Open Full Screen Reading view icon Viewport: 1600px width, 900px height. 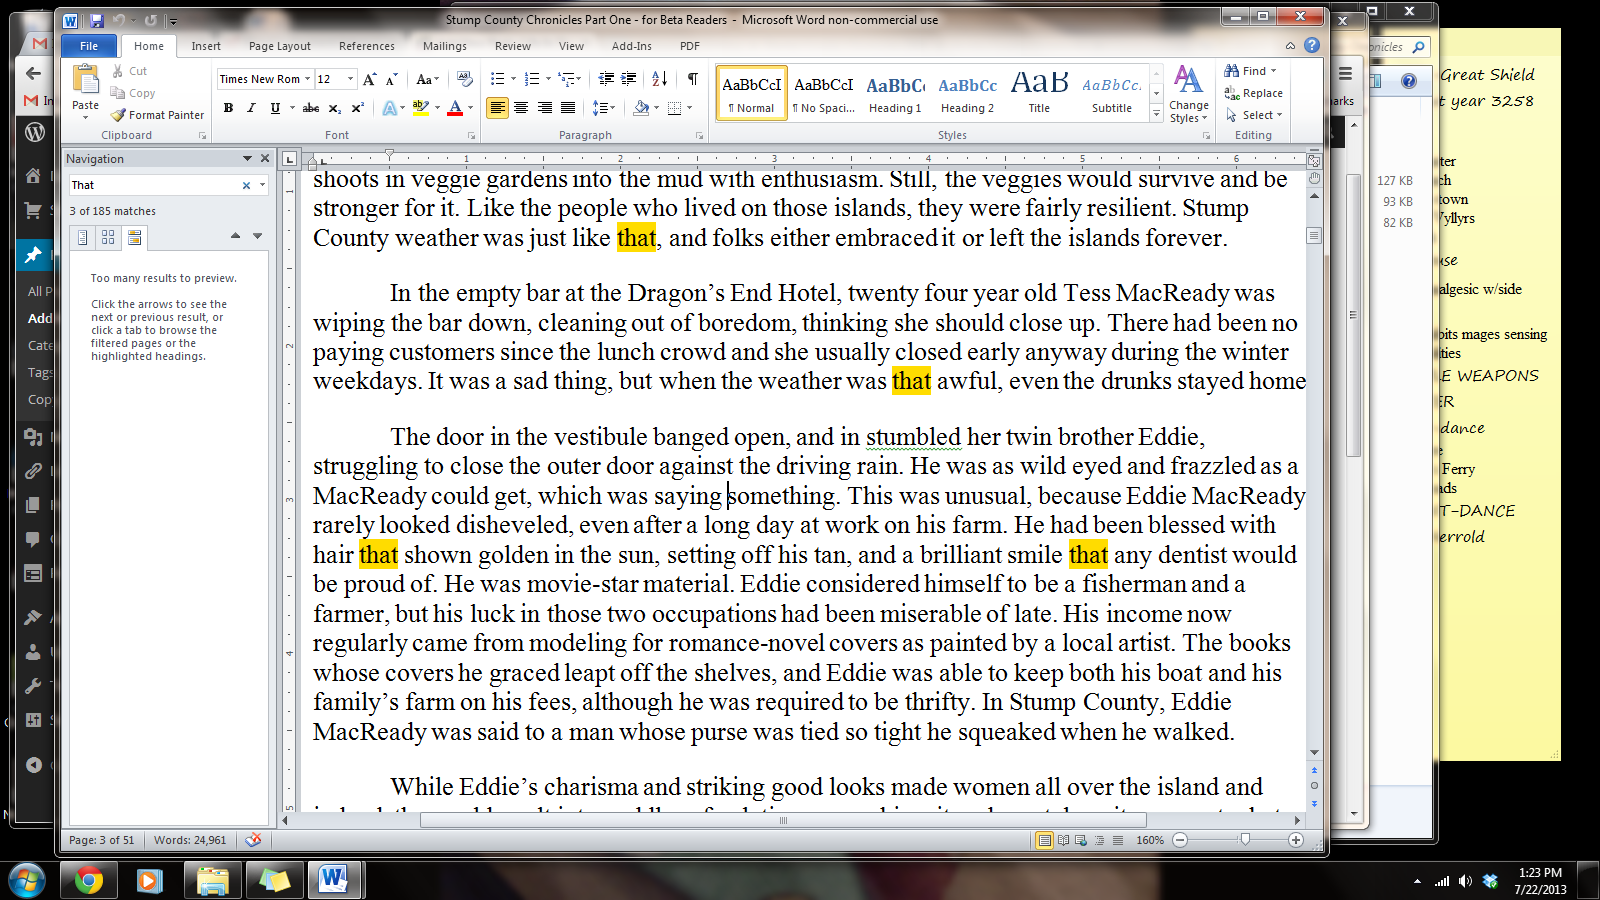[1063, 840]
